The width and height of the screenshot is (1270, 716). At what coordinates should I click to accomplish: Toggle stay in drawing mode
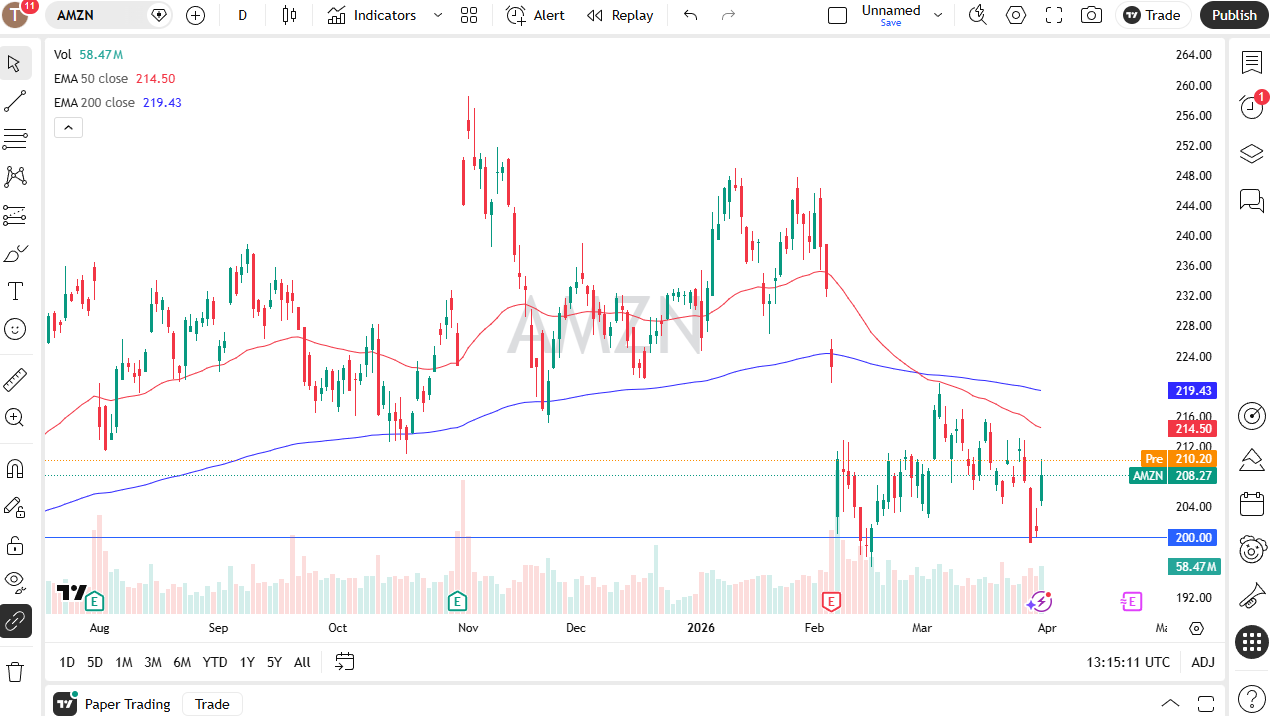point(15,507)
